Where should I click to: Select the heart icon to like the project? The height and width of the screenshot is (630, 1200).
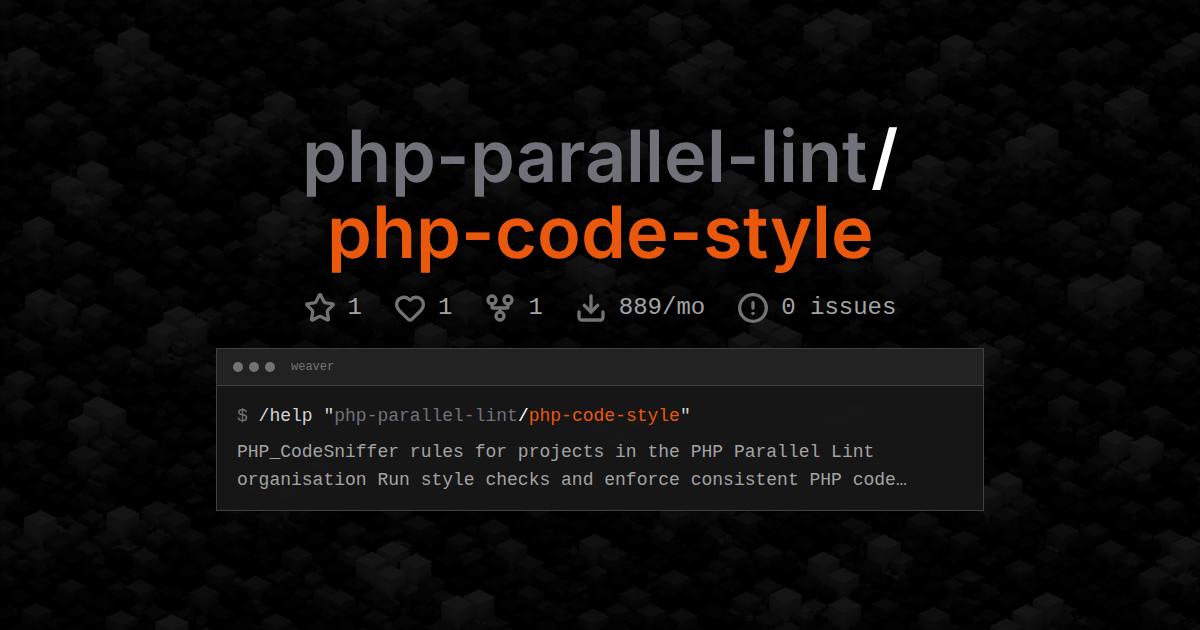click(x=410, y=307)
